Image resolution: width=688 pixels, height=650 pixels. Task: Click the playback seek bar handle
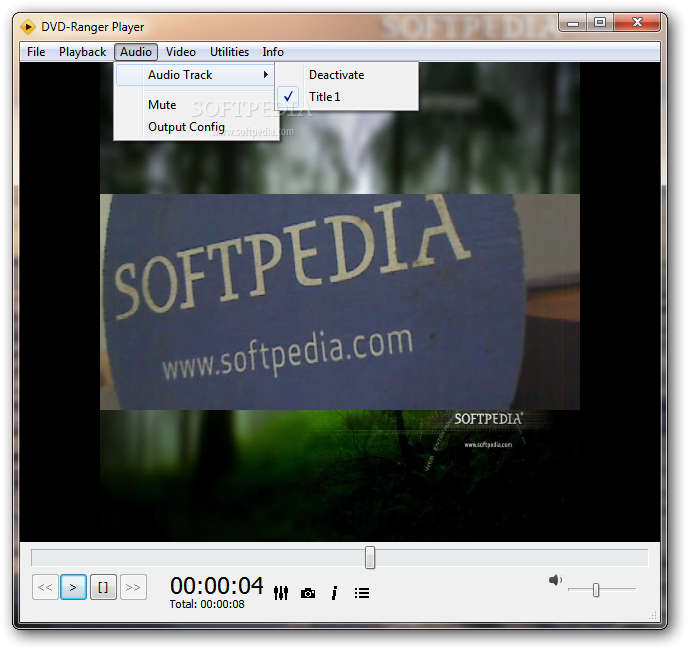tap(370, 557)
